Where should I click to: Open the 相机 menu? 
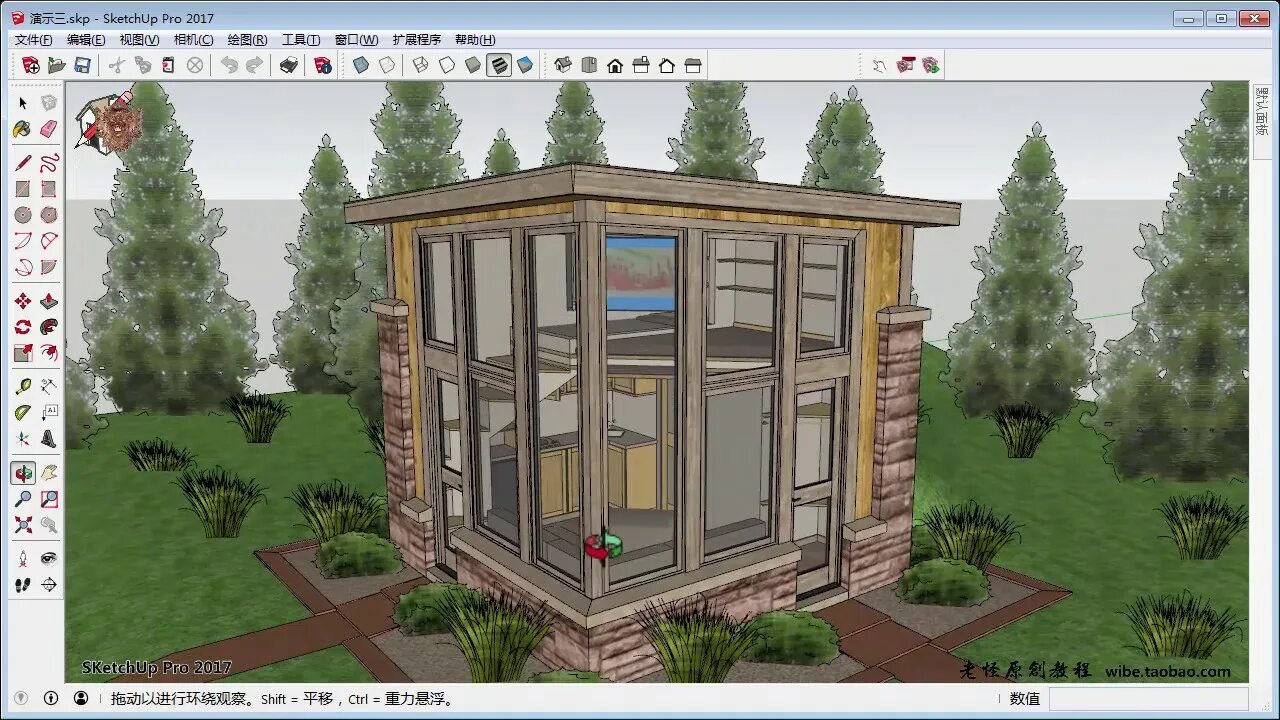coord(193,39)
